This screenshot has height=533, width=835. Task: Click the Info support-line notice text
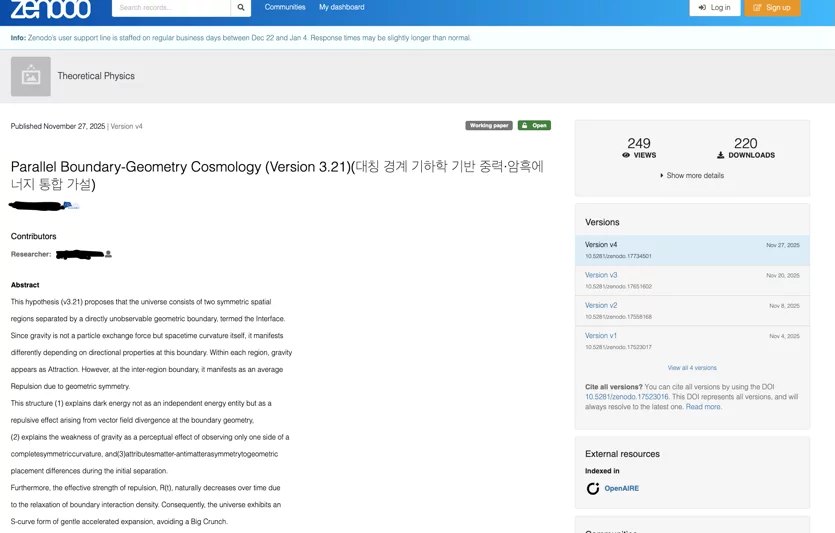[x=241, y=38]
